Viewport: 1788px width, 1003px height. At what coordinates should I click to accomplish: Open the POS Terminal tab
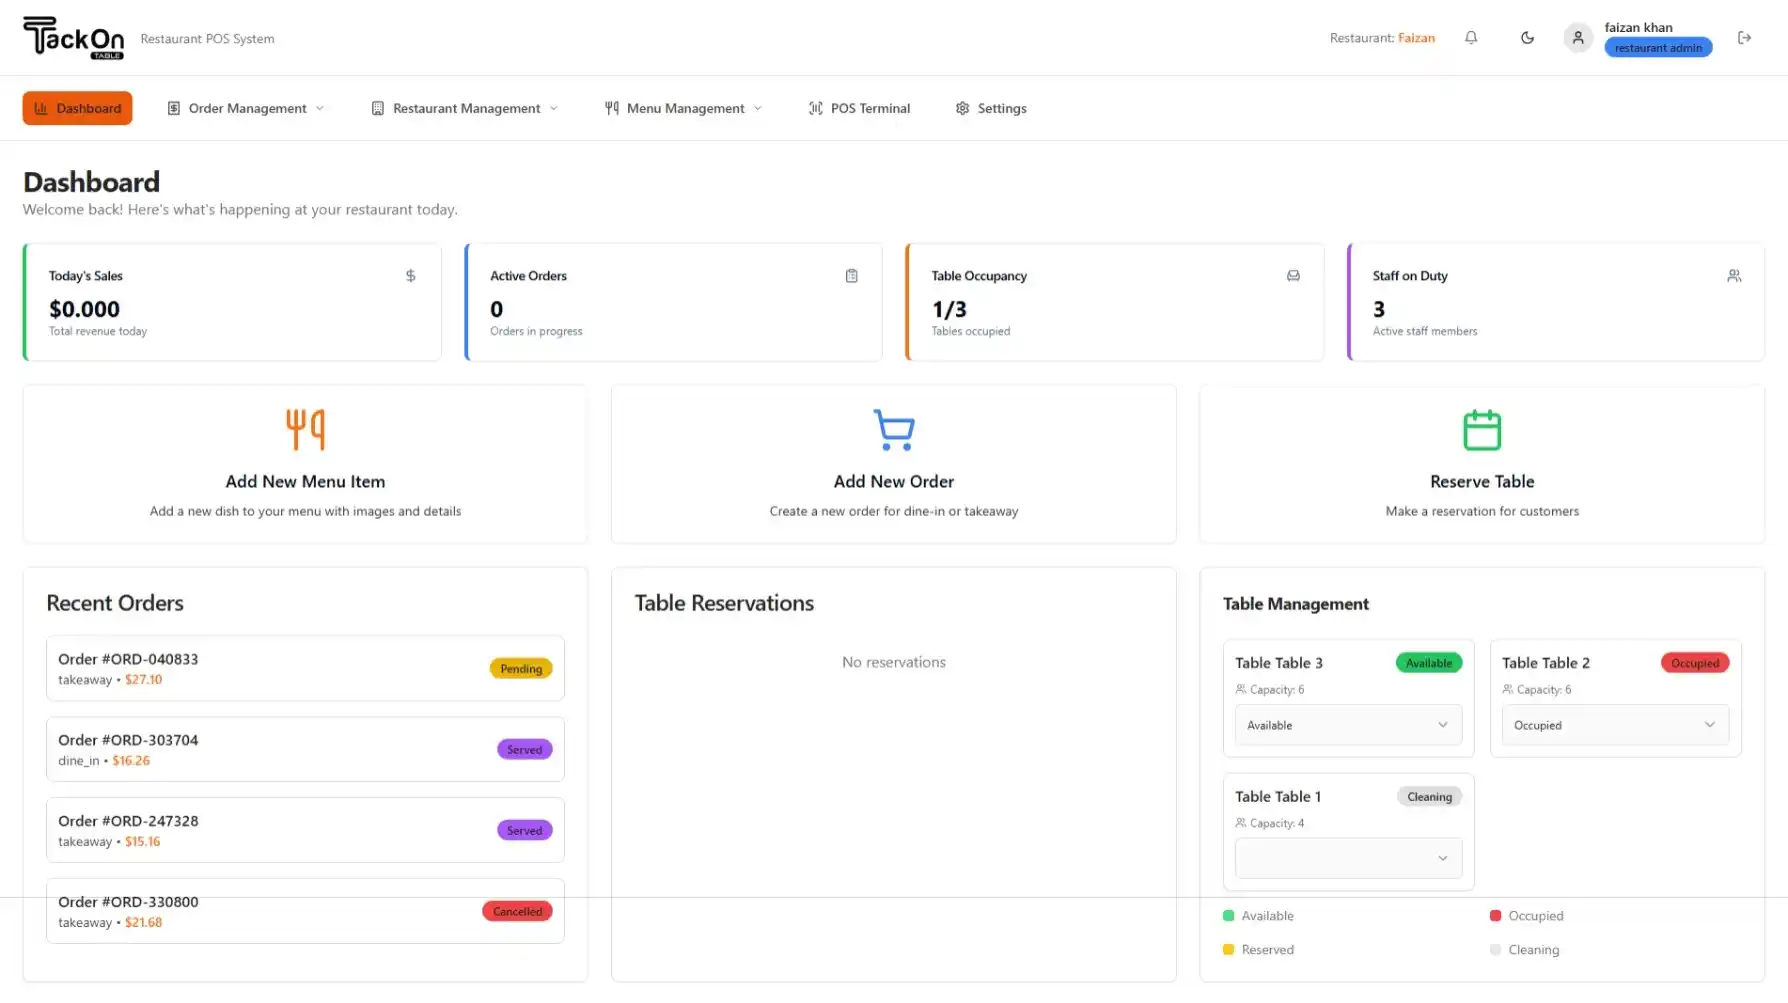[859, 108]
